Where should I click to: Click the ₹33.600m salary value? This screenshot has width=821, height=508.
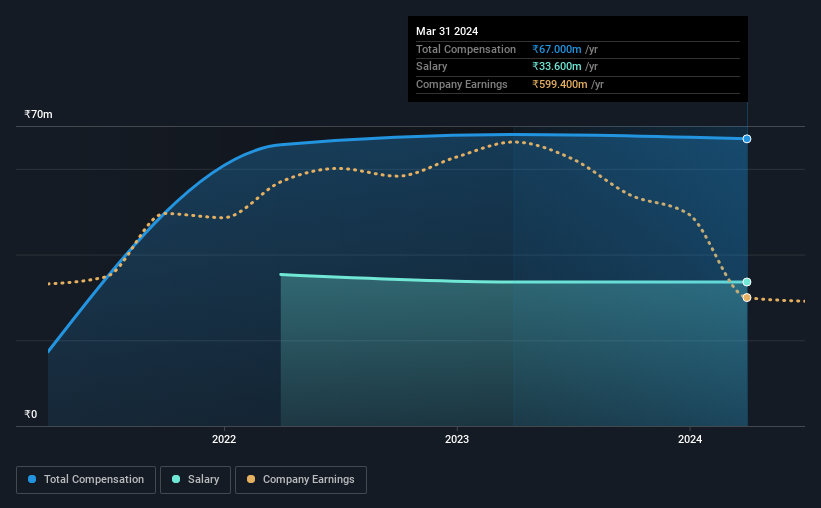[557, 67]
